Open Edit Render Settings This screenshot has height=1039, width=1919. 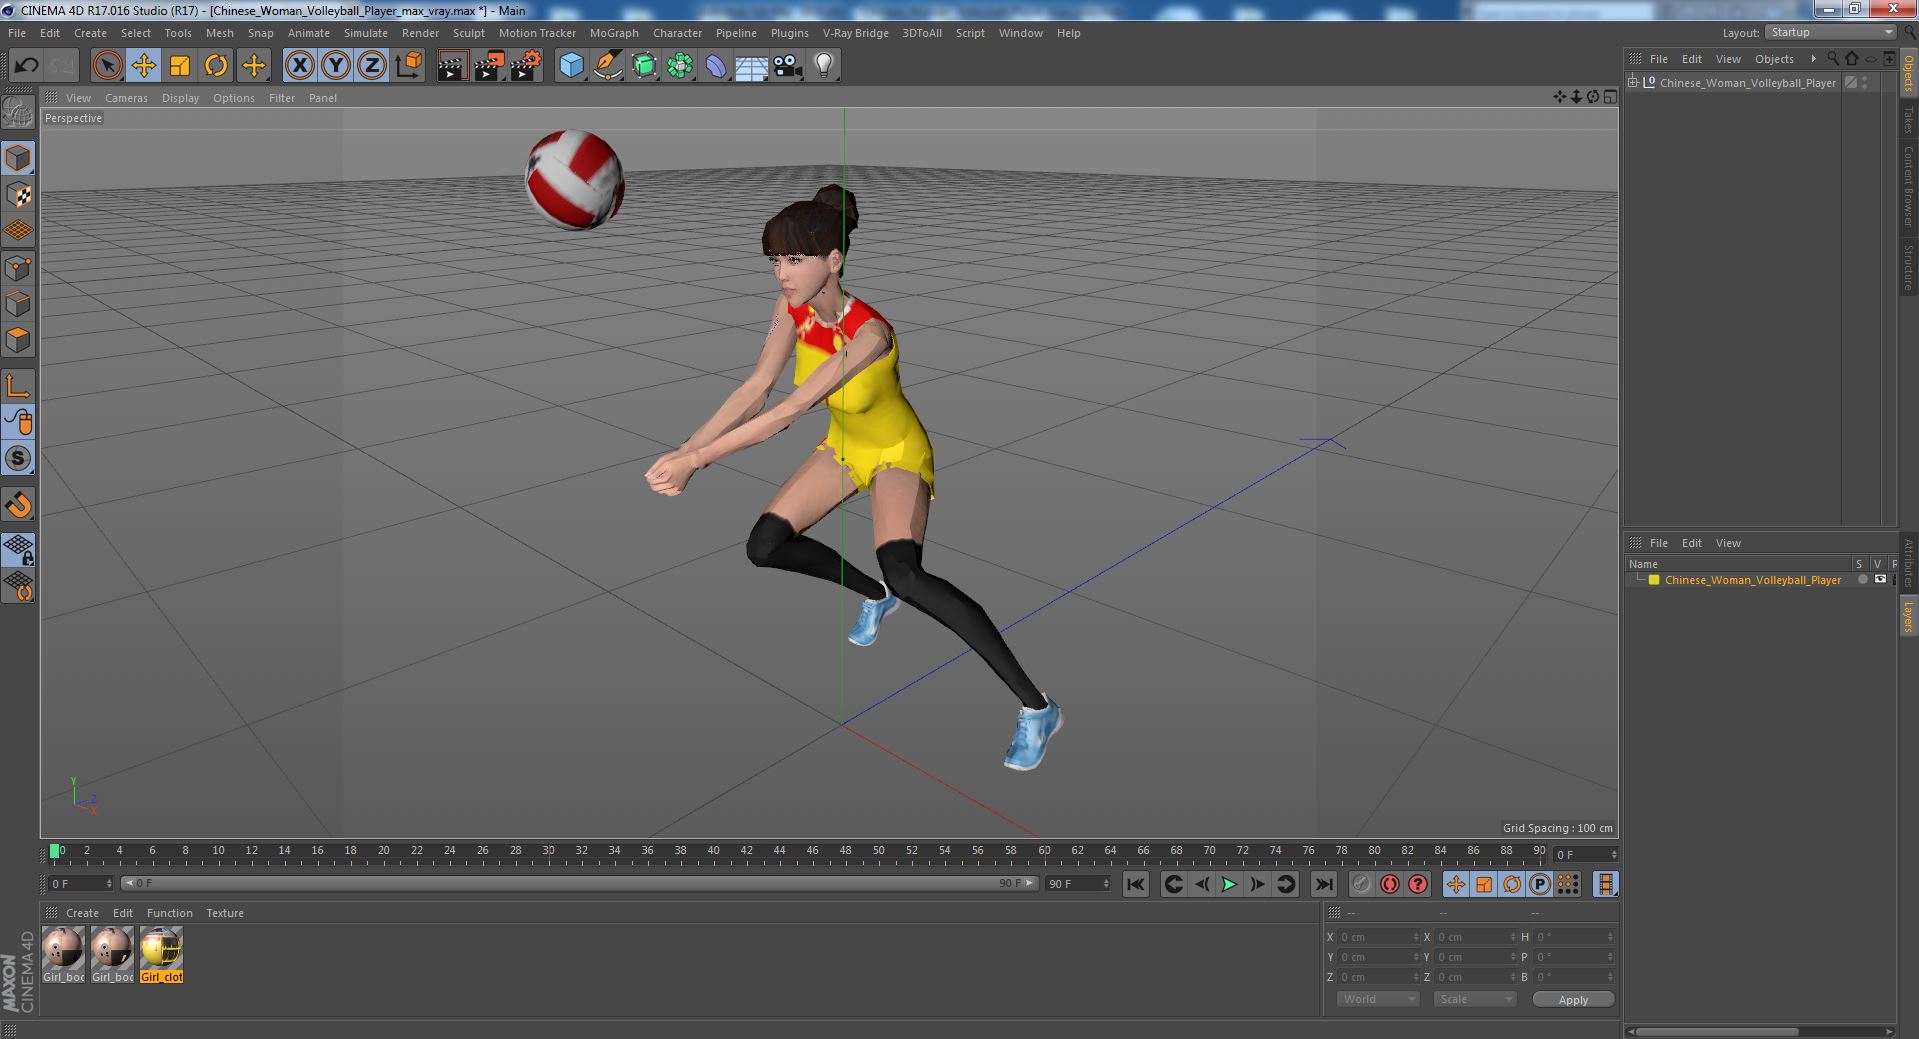[526, 66]
